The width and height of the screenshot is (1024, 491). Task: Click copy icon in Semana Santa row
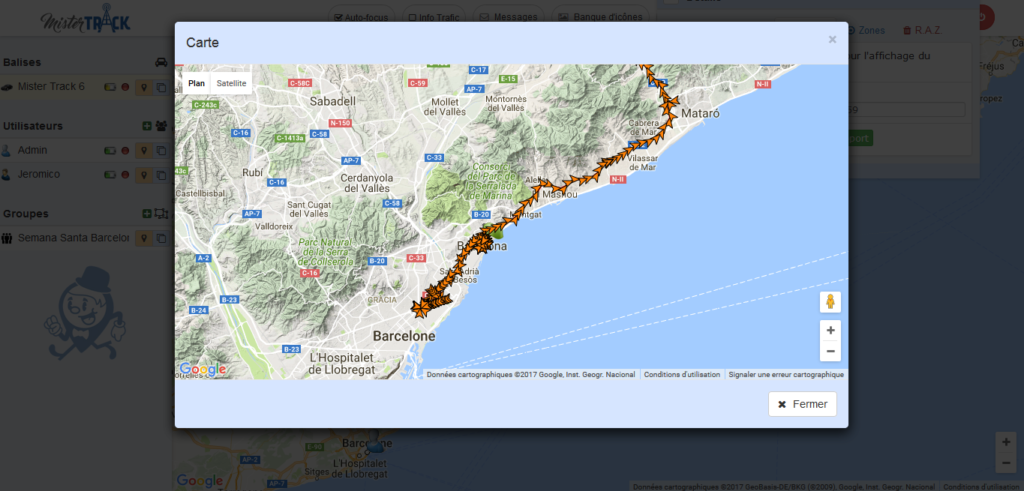pyautogui.click(x=161, y=238)
